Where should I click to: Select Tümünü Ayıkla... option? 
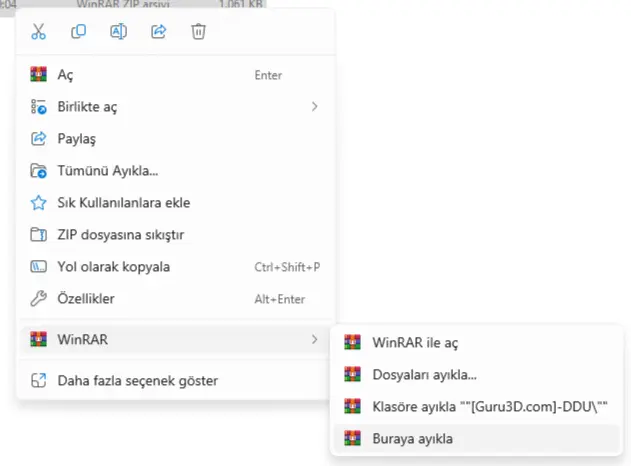175,171
